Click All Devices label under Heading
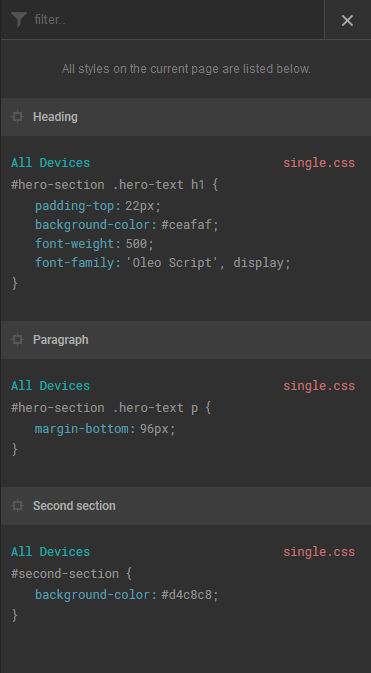 coord(51,163)
